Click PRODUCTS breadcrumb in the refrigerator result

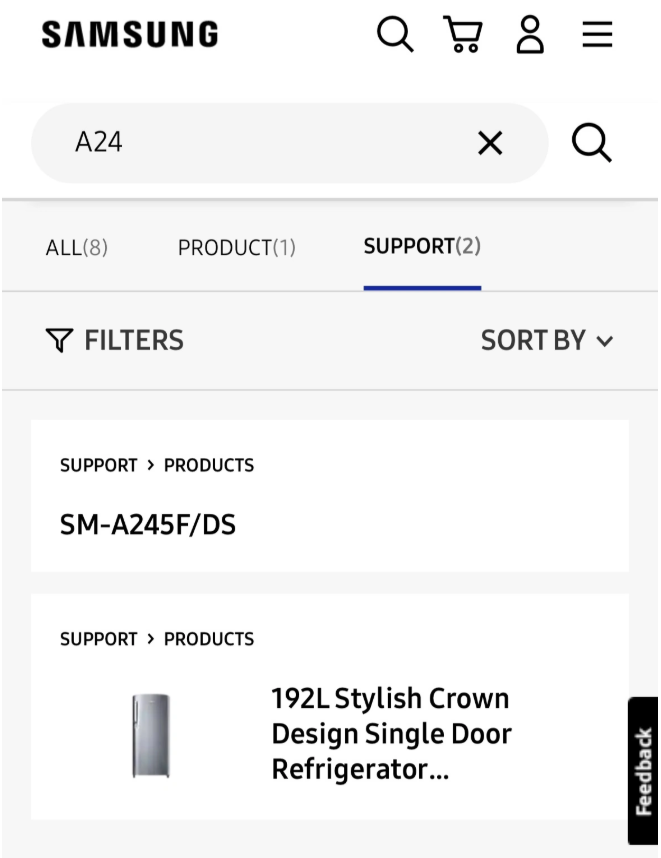pyautogui.click(x=209, y=639)
